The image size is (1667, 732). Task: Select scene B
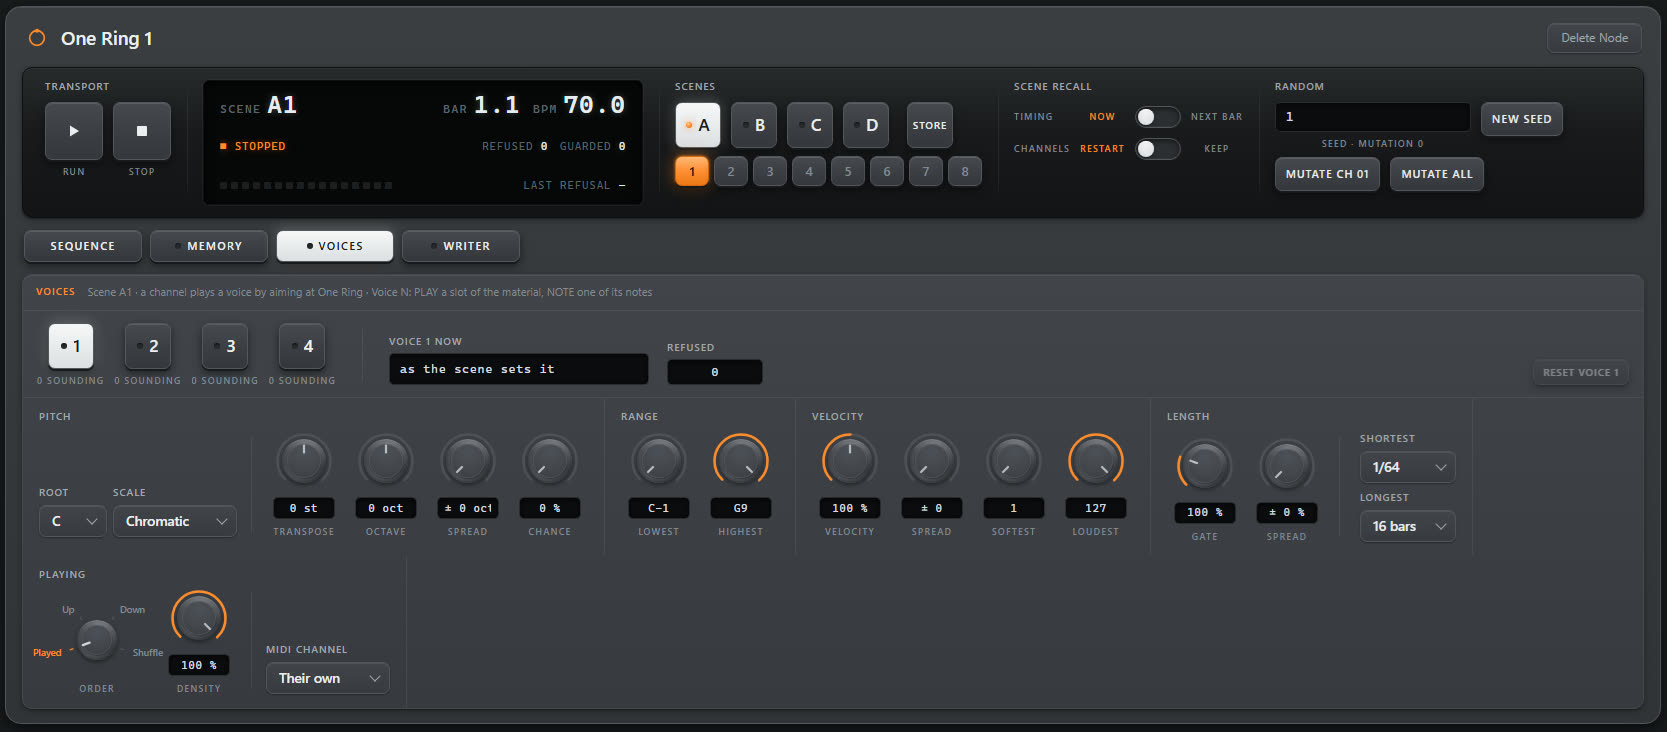pyautogui.click(x=754, y=125)
